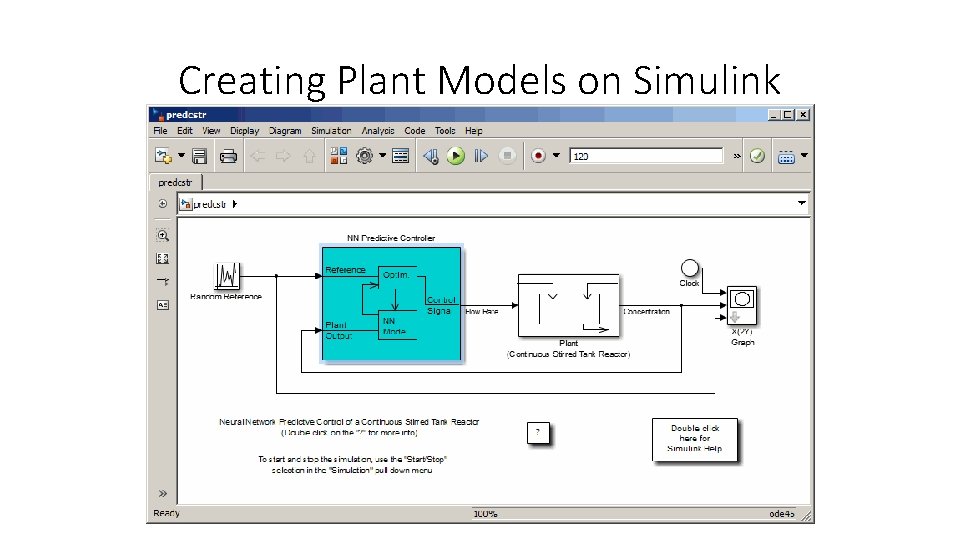Expand the left palette with the double chevron
This screenshot has width=960, height=540.
162,493
